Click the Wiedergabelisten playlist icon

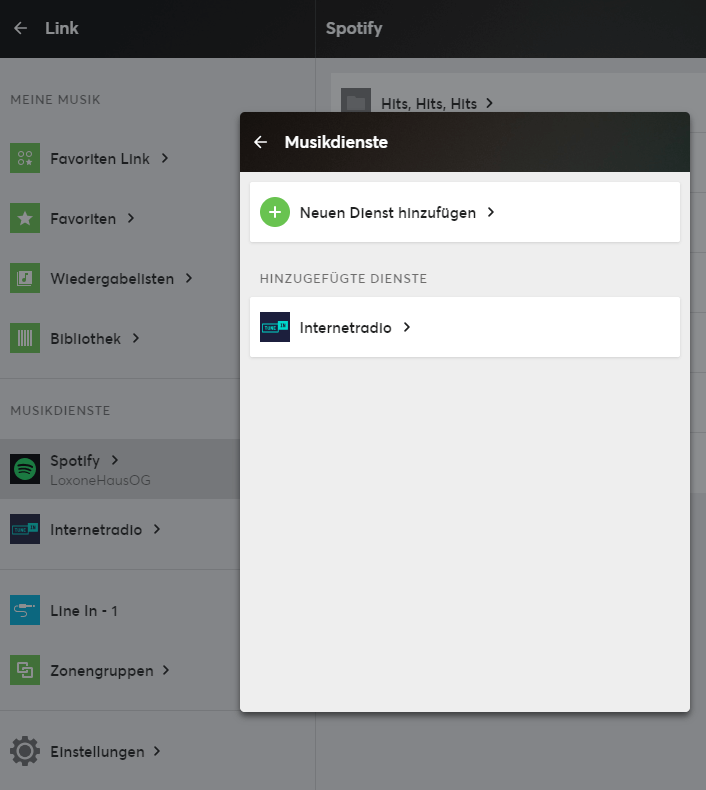tap(25, 278)
